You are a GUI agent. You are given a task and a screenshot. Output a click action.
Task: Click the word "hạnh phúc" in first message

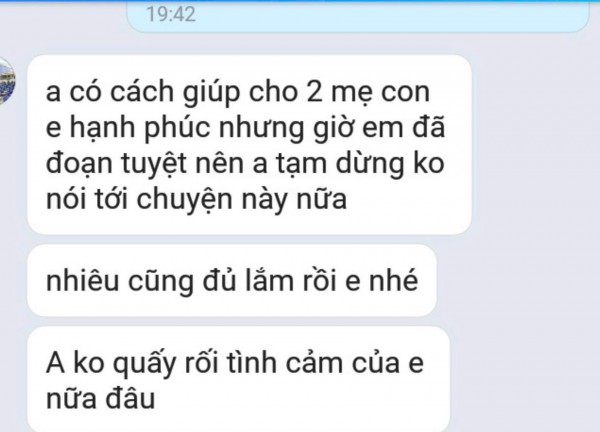140,128
